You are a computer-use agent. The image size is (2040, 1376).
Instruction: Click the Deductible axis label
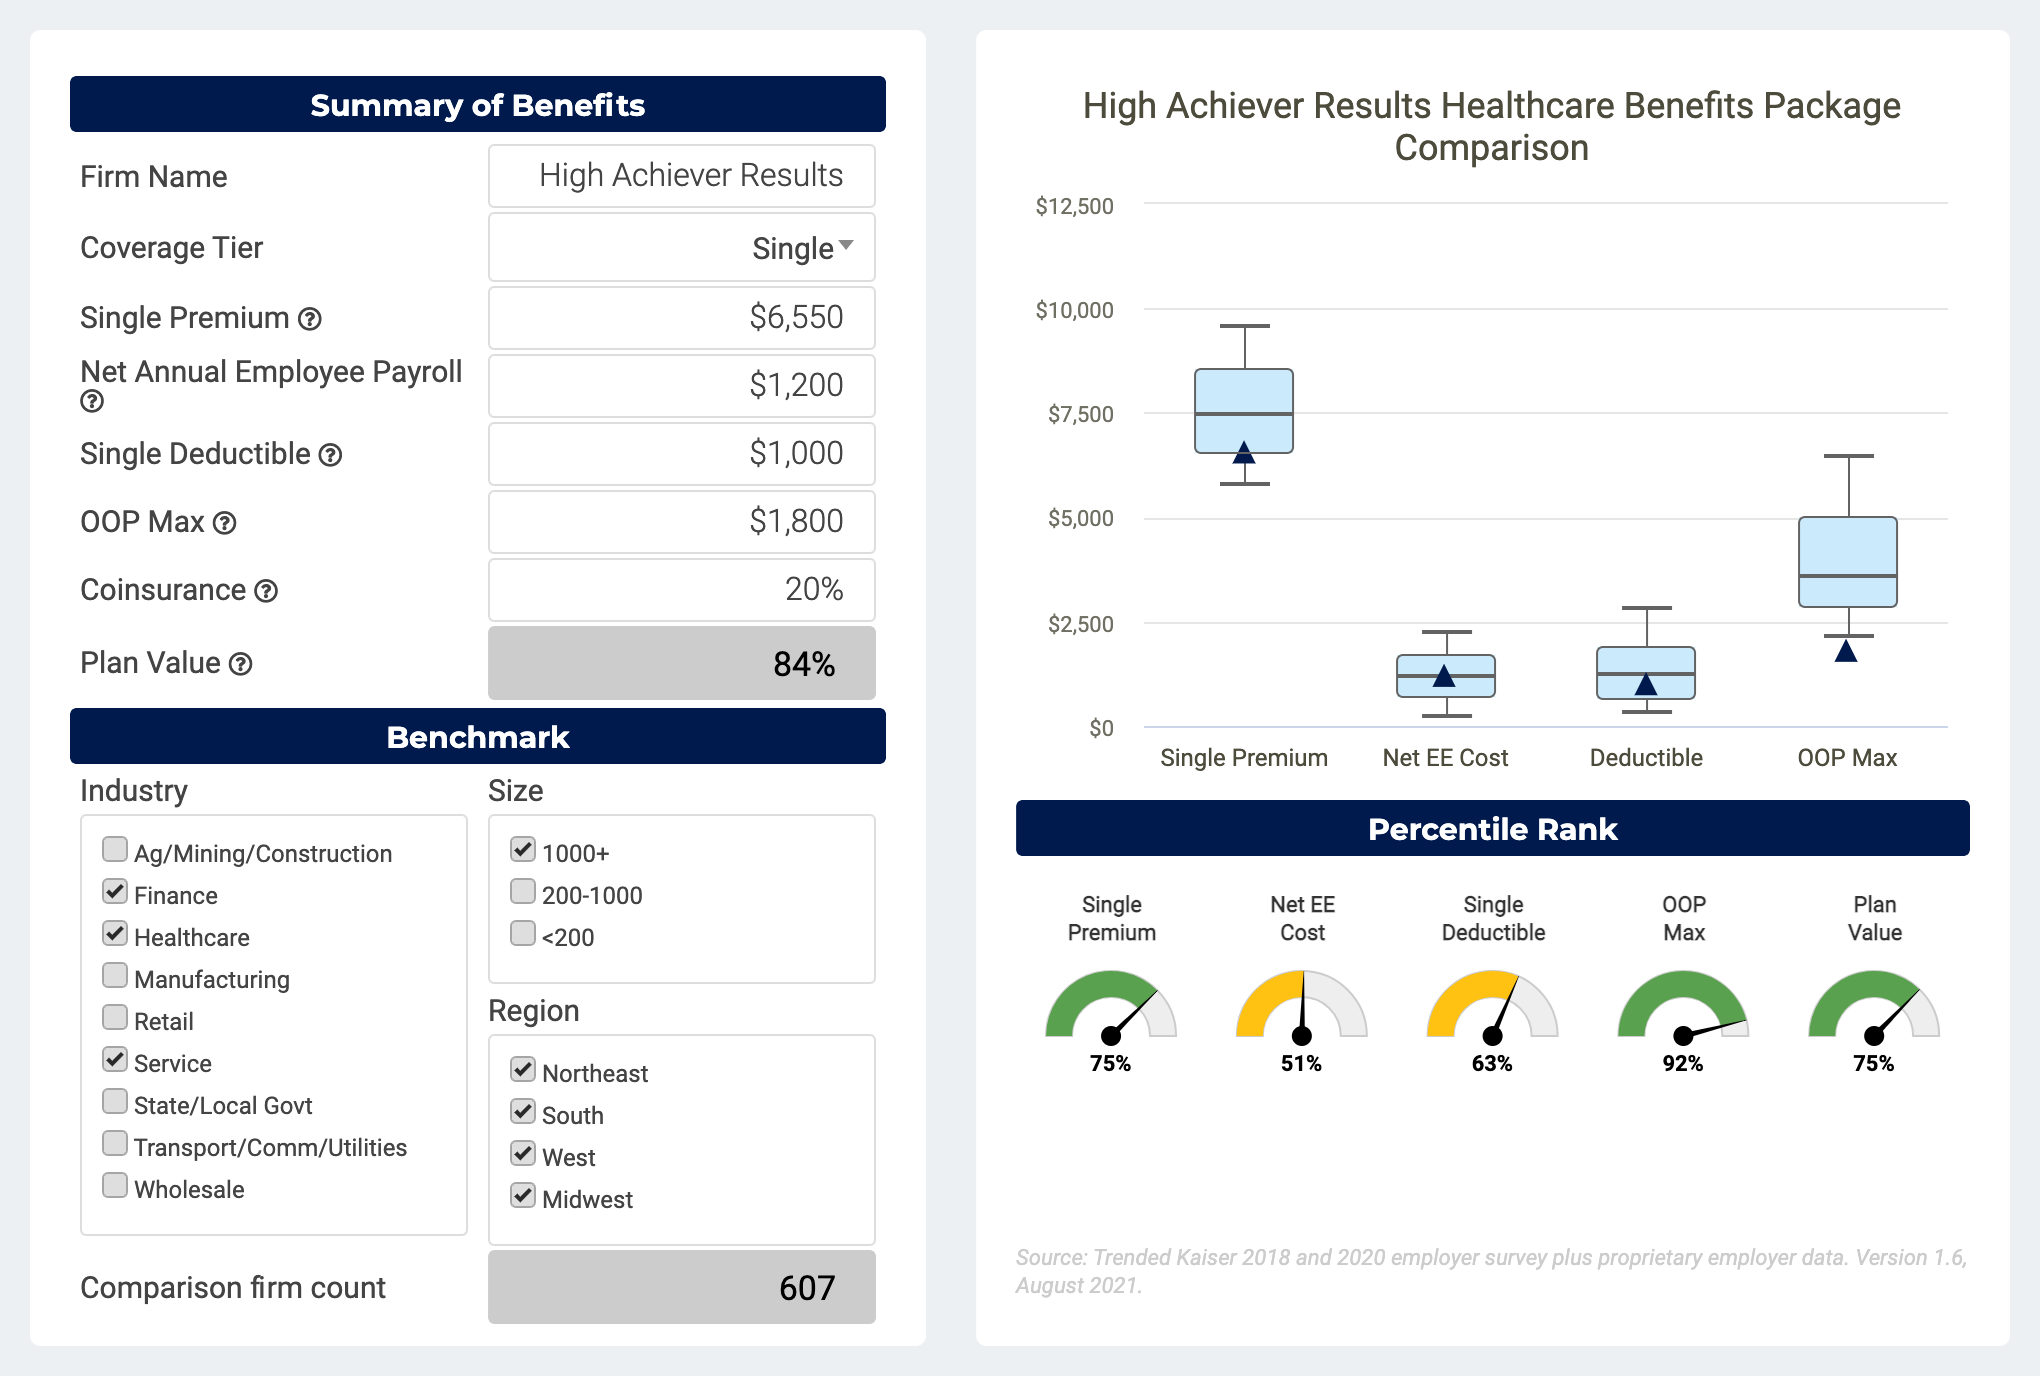pos(1646,758)
